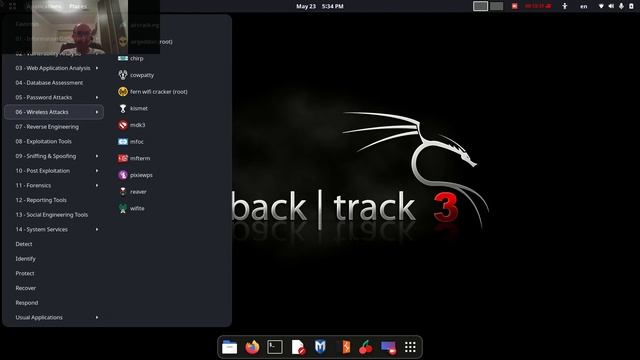This screenshot has width=640, height=360.
Task: Click power icon in top bar
Action: click(631, 6)
